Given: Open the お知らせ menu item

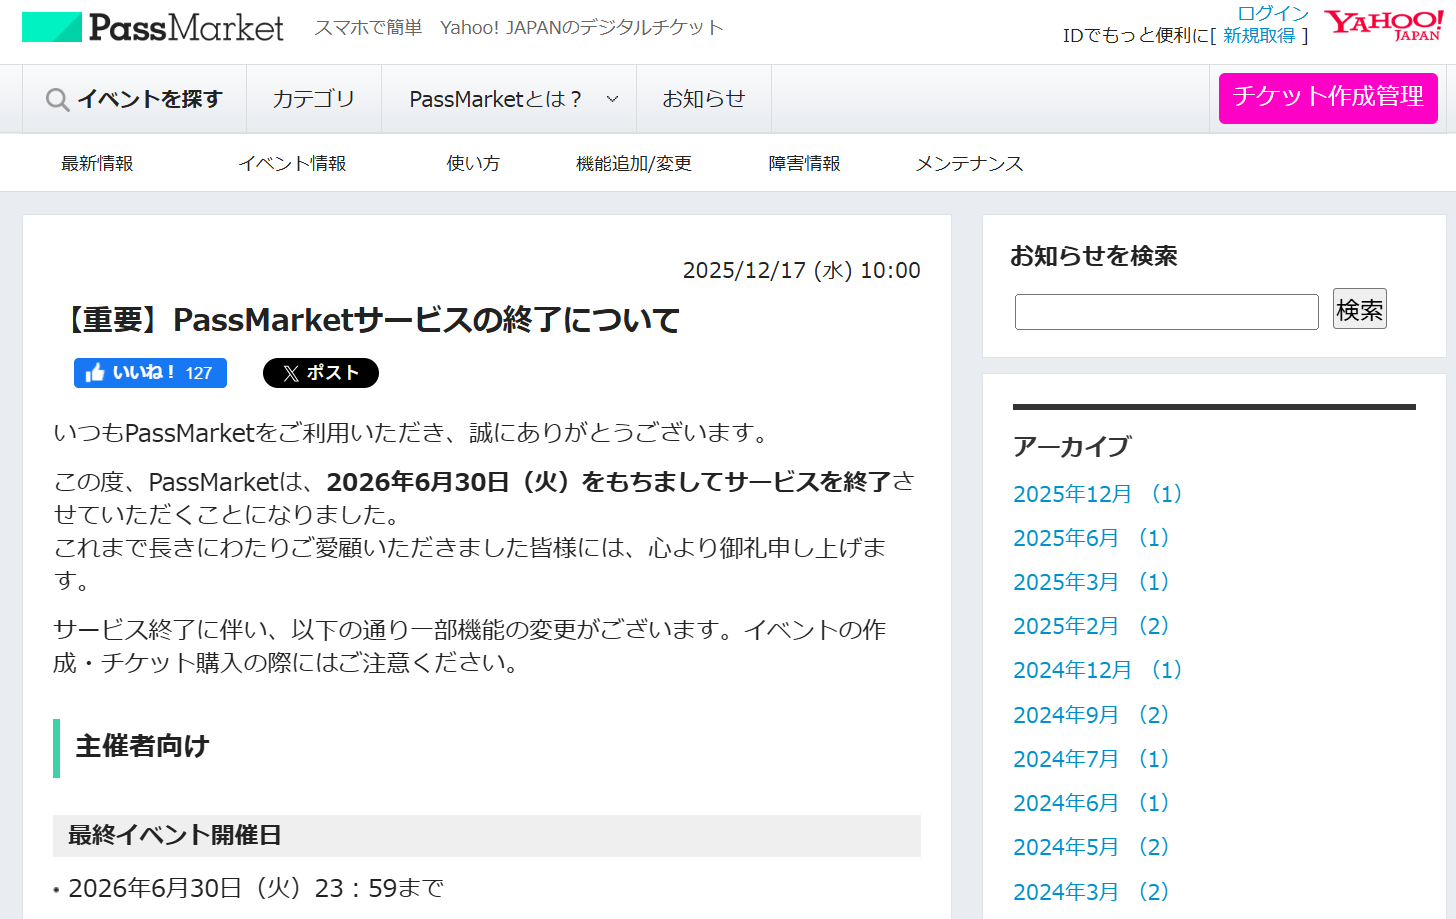Looking at the screenshot, I should point(703,99).
